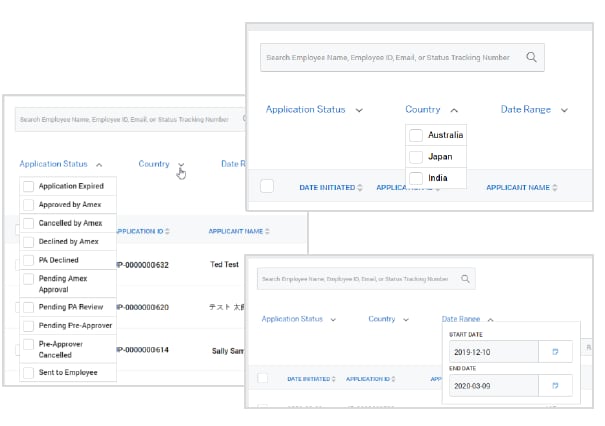
Task: Check the PA Declined filter
Action: coord(28,260)
